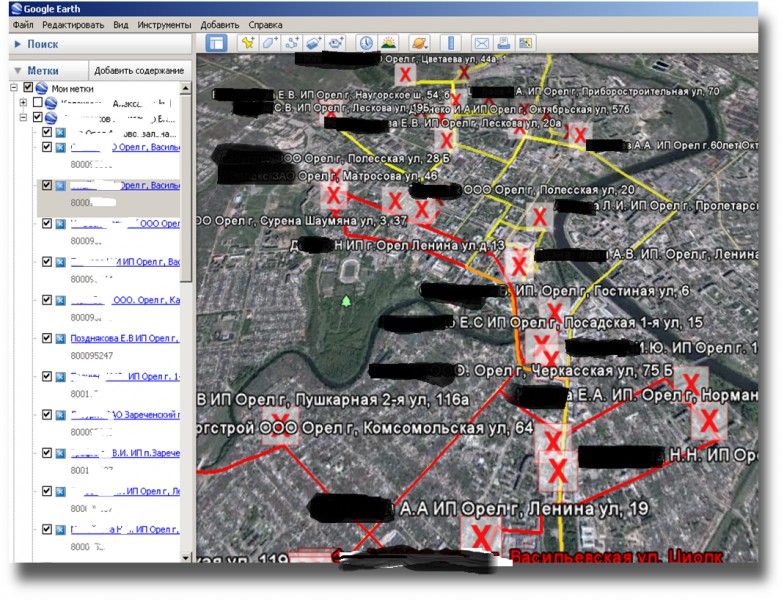
Task: Toggle sunlight across the landscape
Action: click(x=388, y=43)
